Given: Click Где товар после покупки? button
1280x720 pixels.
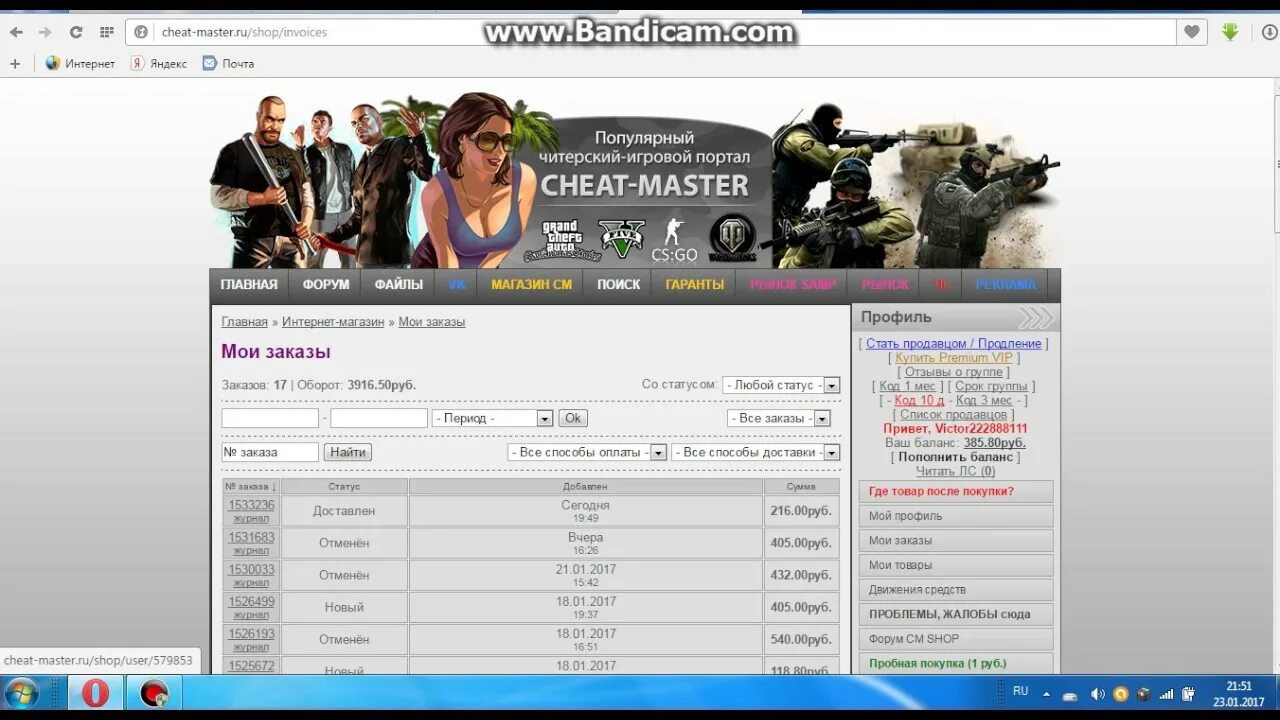Looking at the screenshot, I should [956, 491].
